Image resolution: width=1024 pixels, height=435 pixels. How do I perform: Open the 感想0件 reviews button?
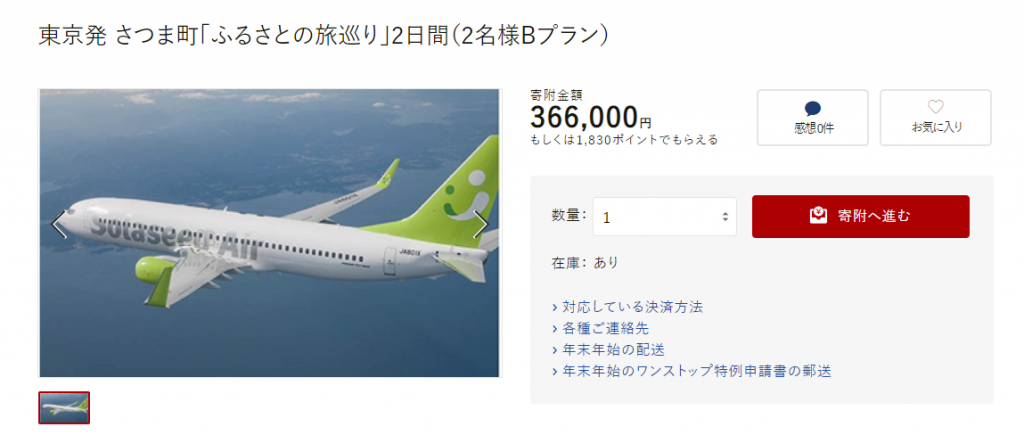coord(812,118)
